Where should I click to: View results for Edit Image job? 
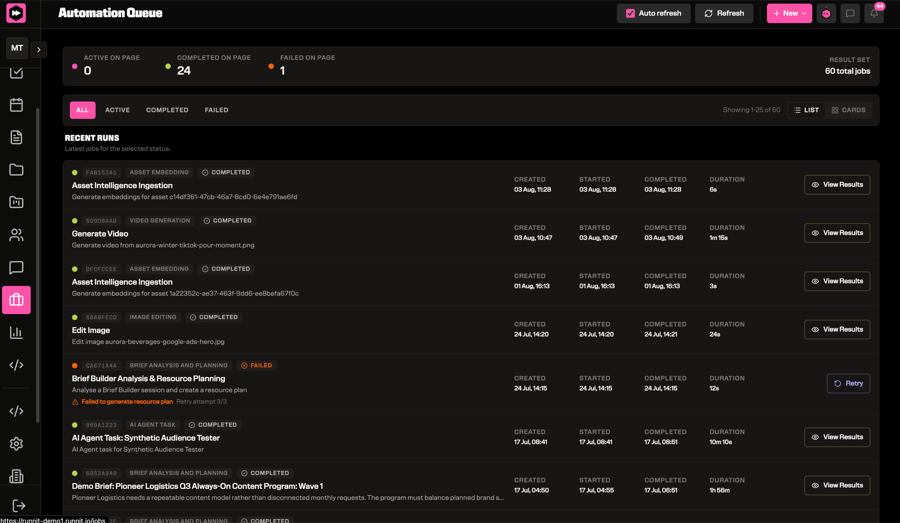coord(837,329)
